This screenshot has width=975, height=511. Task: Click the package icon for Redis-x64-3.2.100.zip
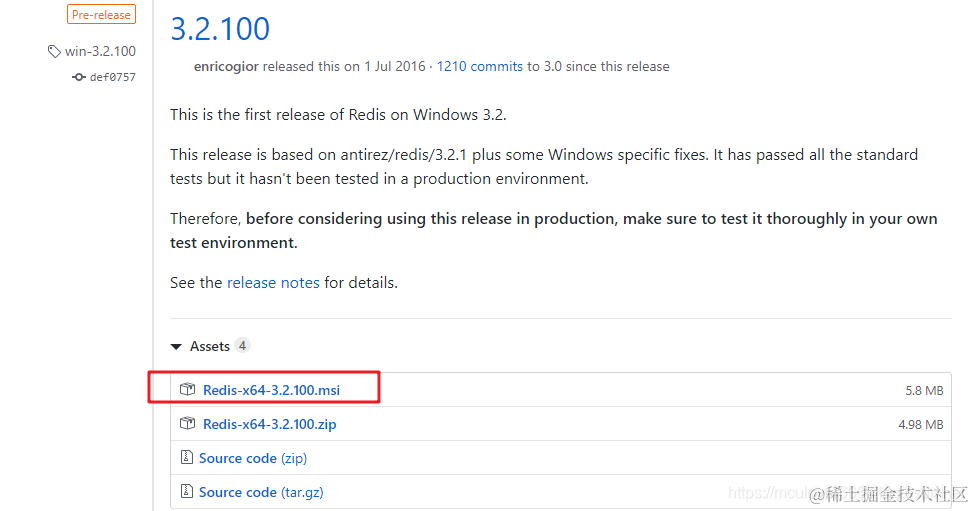click(187, 423)
